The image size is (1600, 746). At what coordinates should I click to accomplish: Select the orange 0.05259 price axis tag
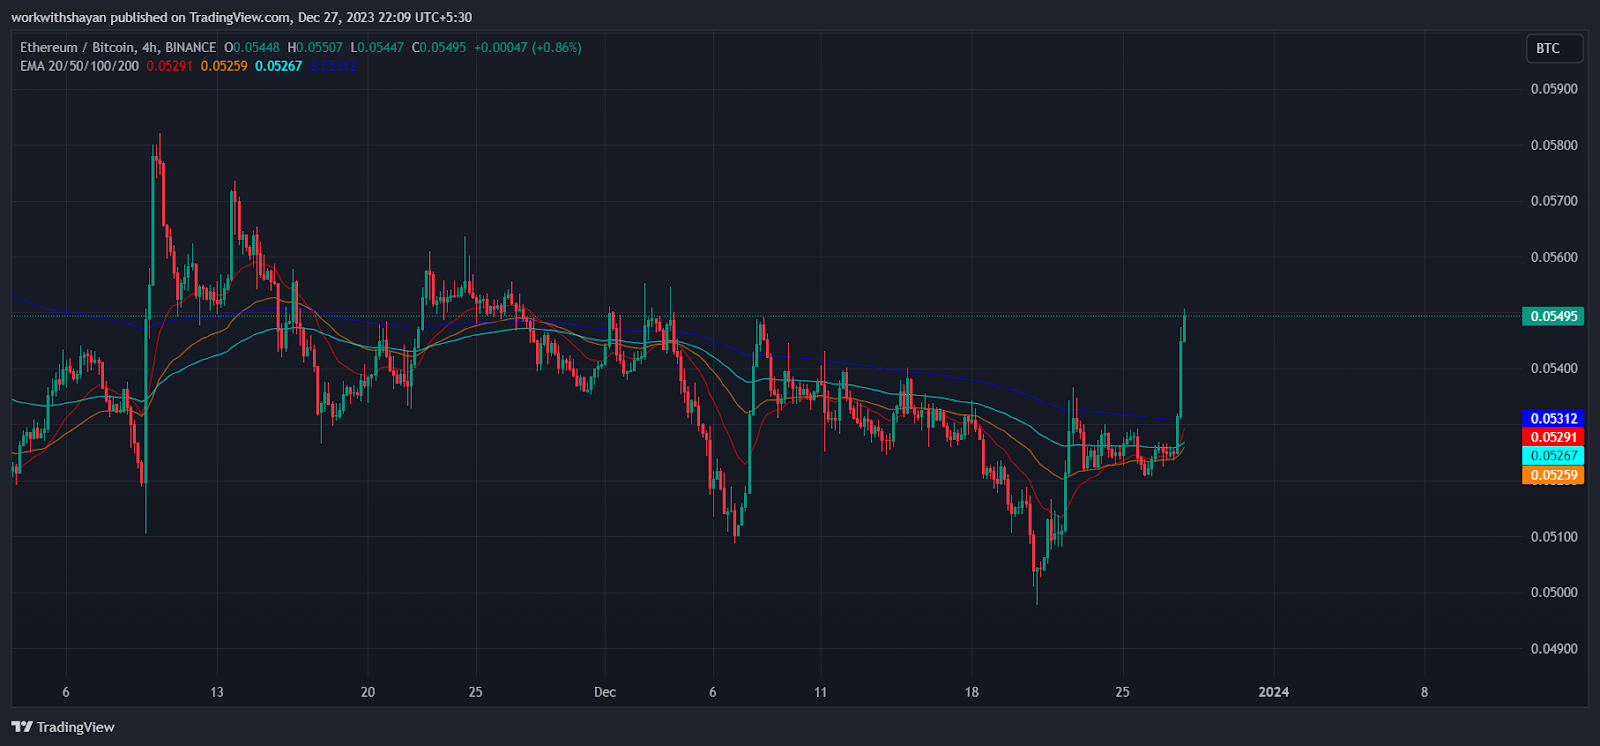(1553, 475)
